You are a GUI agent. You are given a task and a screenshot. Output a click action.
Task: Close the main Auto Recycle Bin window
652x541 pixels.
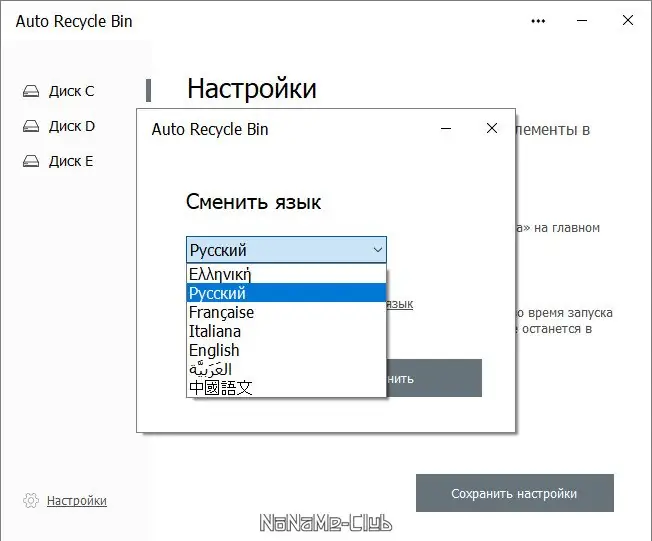click(628, 20)
